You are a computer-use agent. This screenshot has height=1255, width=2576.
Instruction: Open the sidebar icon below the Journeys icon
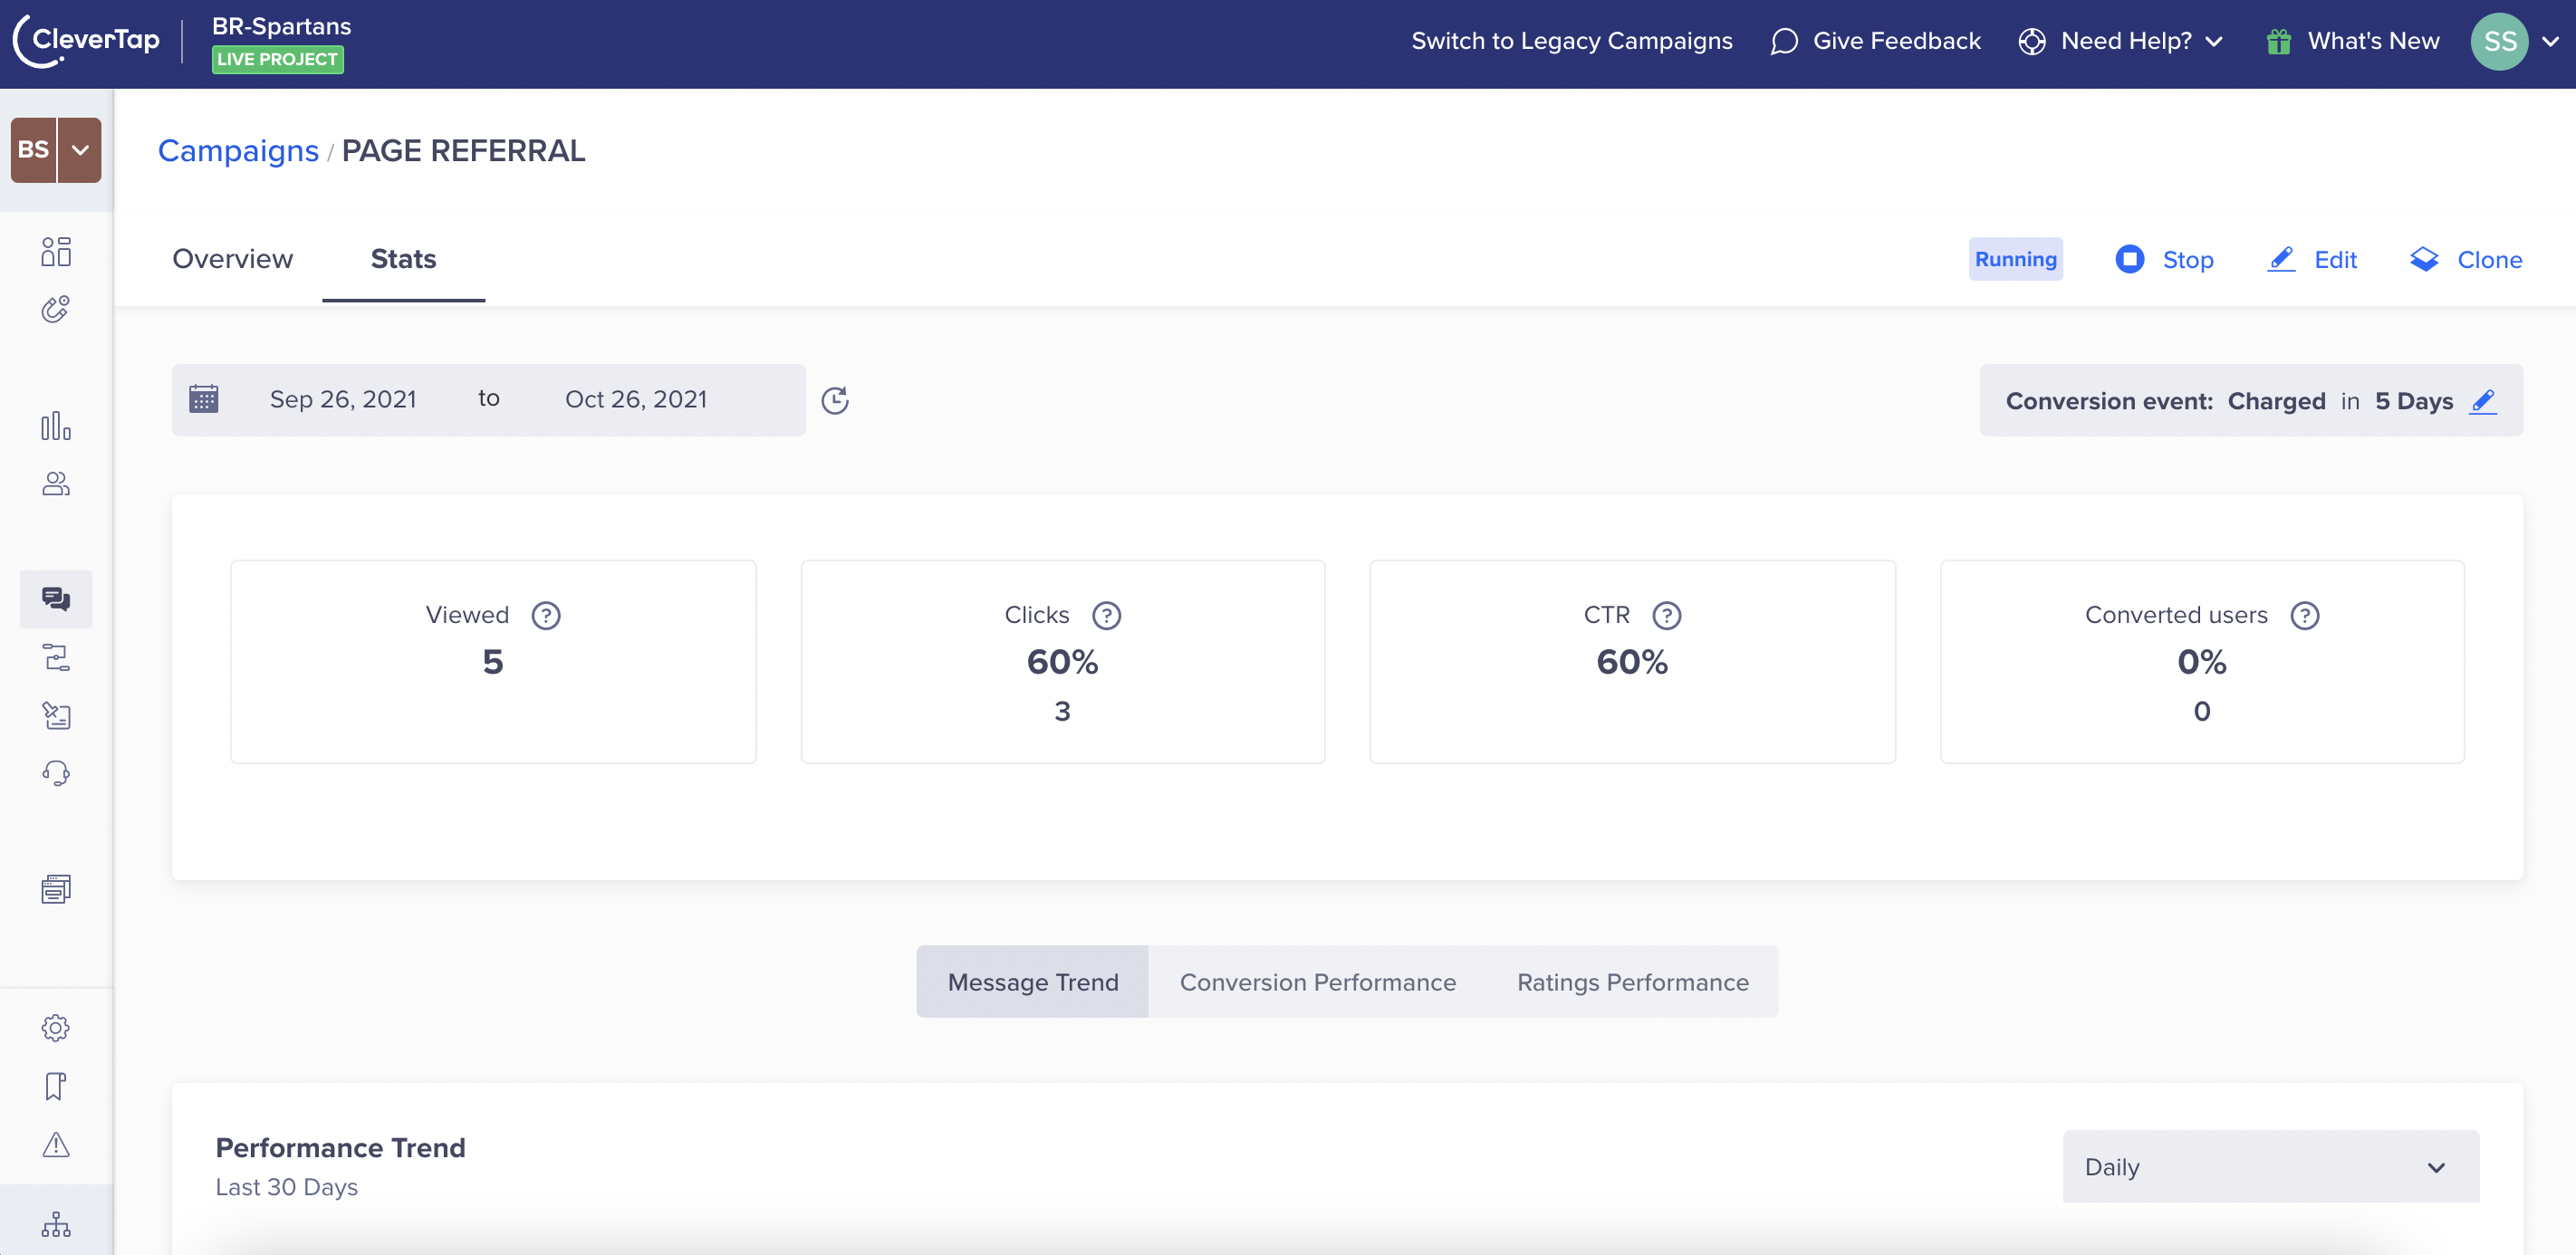click(56, 715)
